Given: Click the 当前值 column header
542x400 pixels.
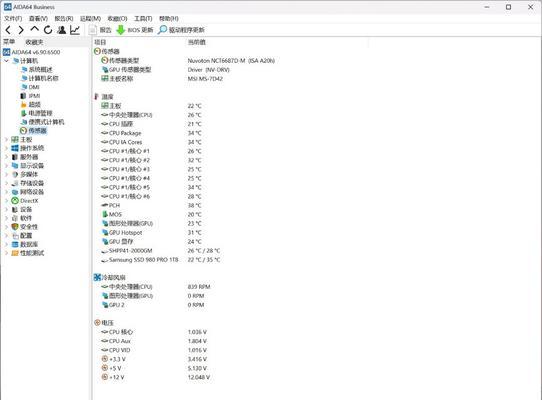Looking at the screenshot, I should point(197,42).
